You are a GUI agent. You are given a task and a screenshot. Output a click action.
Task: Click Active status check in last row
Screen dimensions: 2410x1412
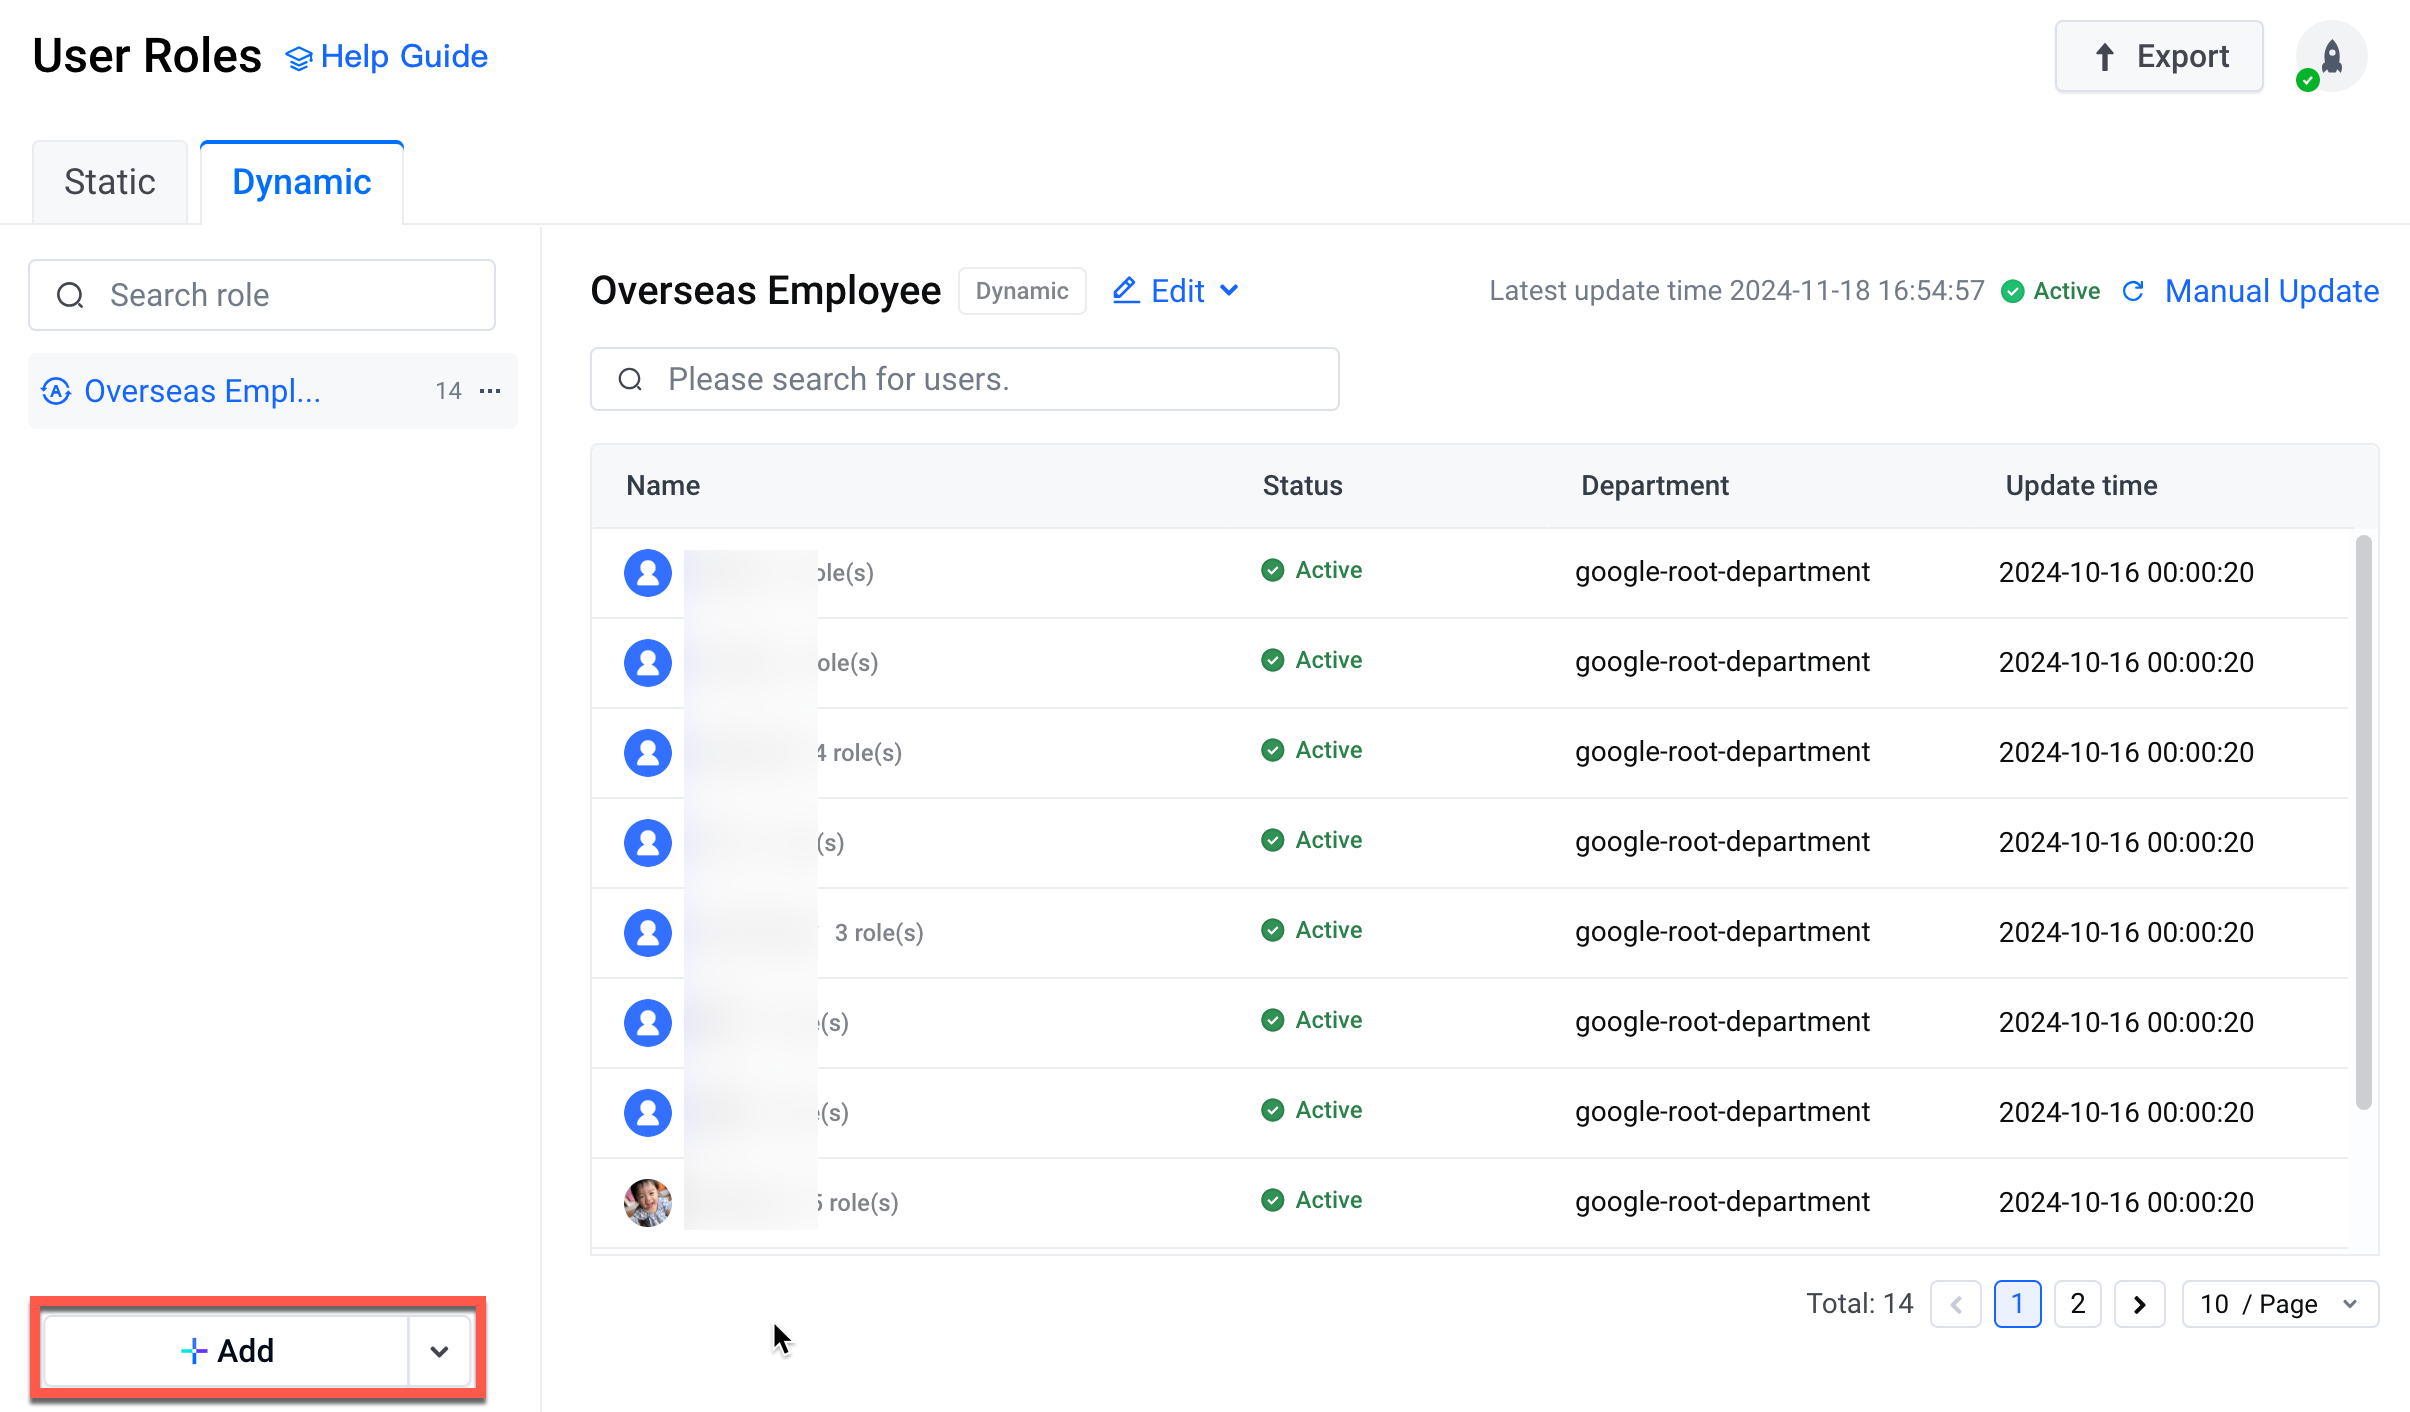coord(1273,1200)
